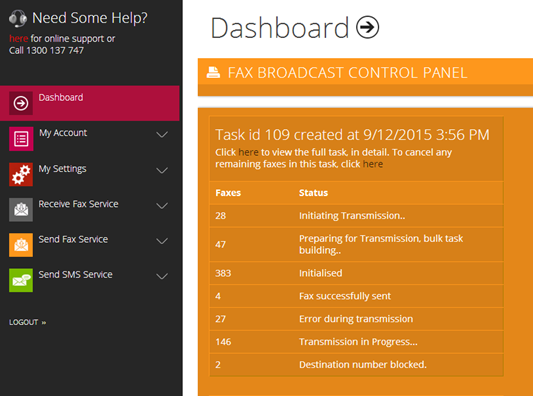Click the fax count '383'
The image size is (533, 396).
(x=223, y=273)
